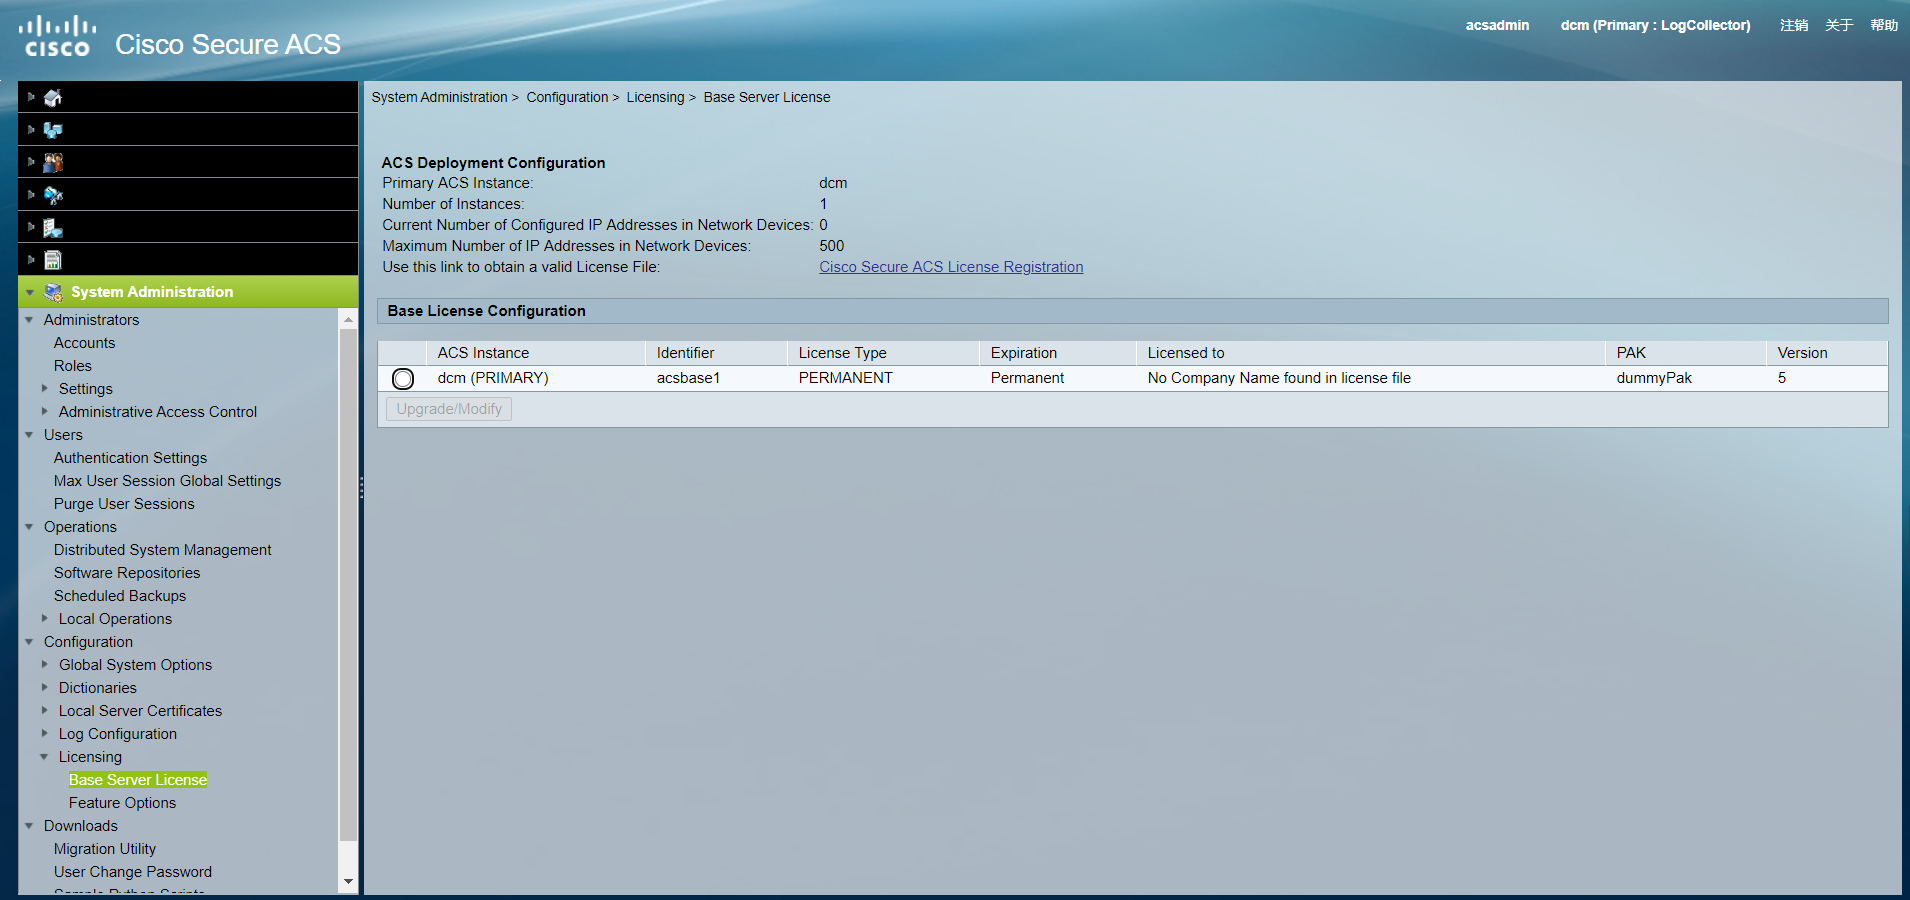Click the System Administration computer gear icon

(x=53, y=292)
